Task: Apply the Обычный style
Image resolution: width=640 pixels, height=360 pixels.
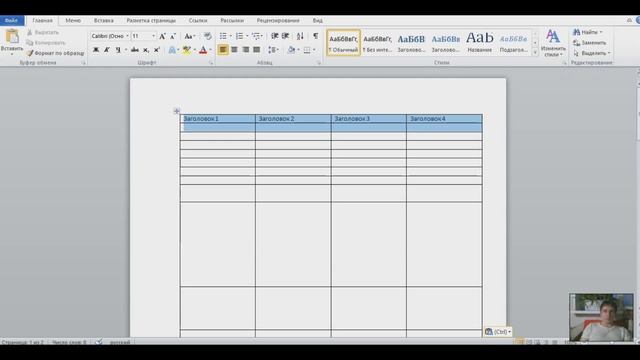Action: tap(343, 42)
